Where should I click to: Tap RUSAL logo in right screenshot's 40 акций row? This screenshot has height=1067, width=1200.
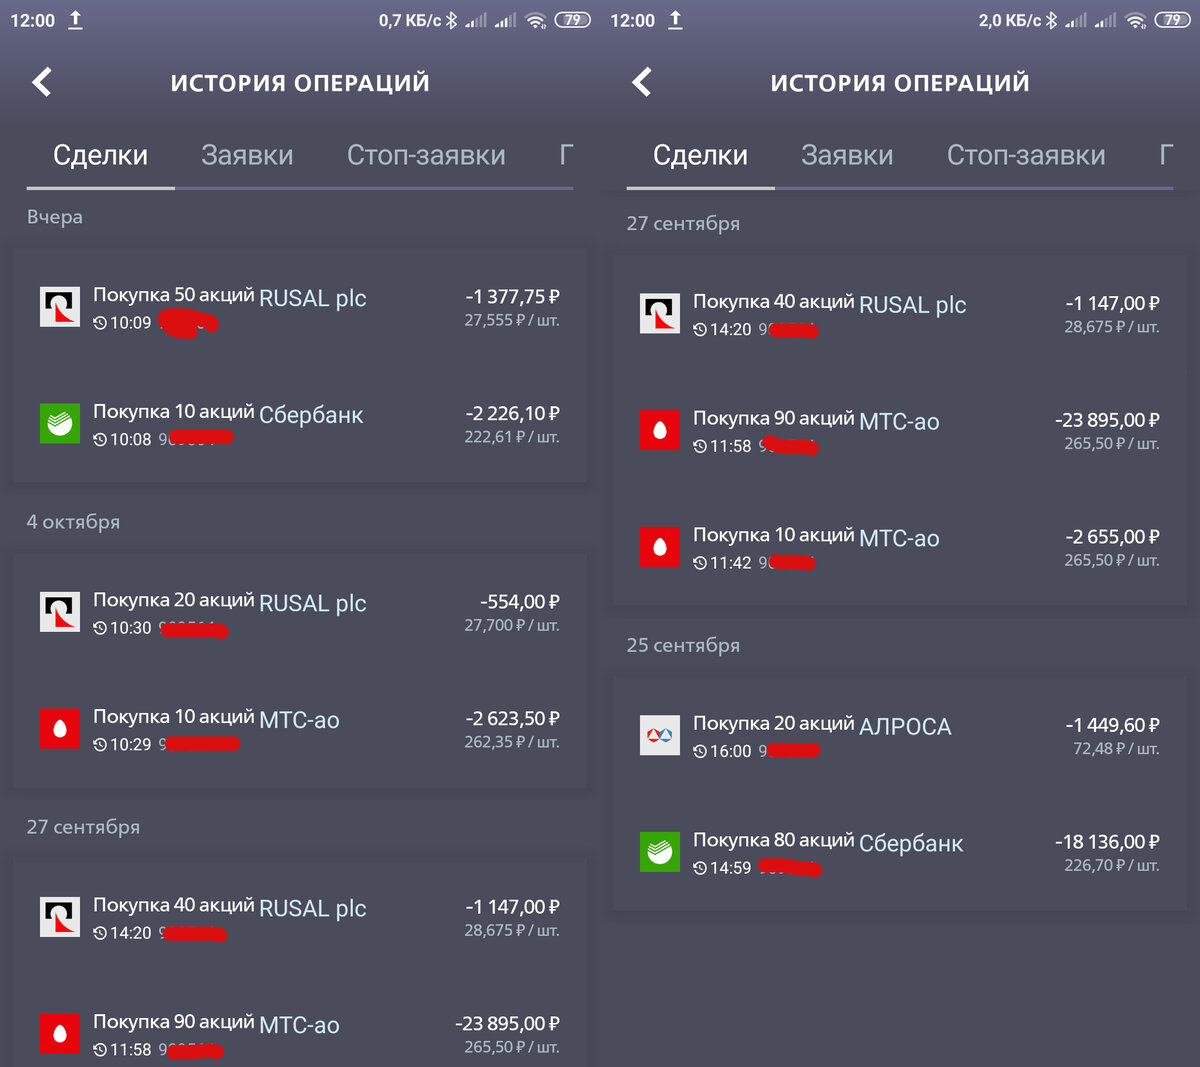click(660, 313)
